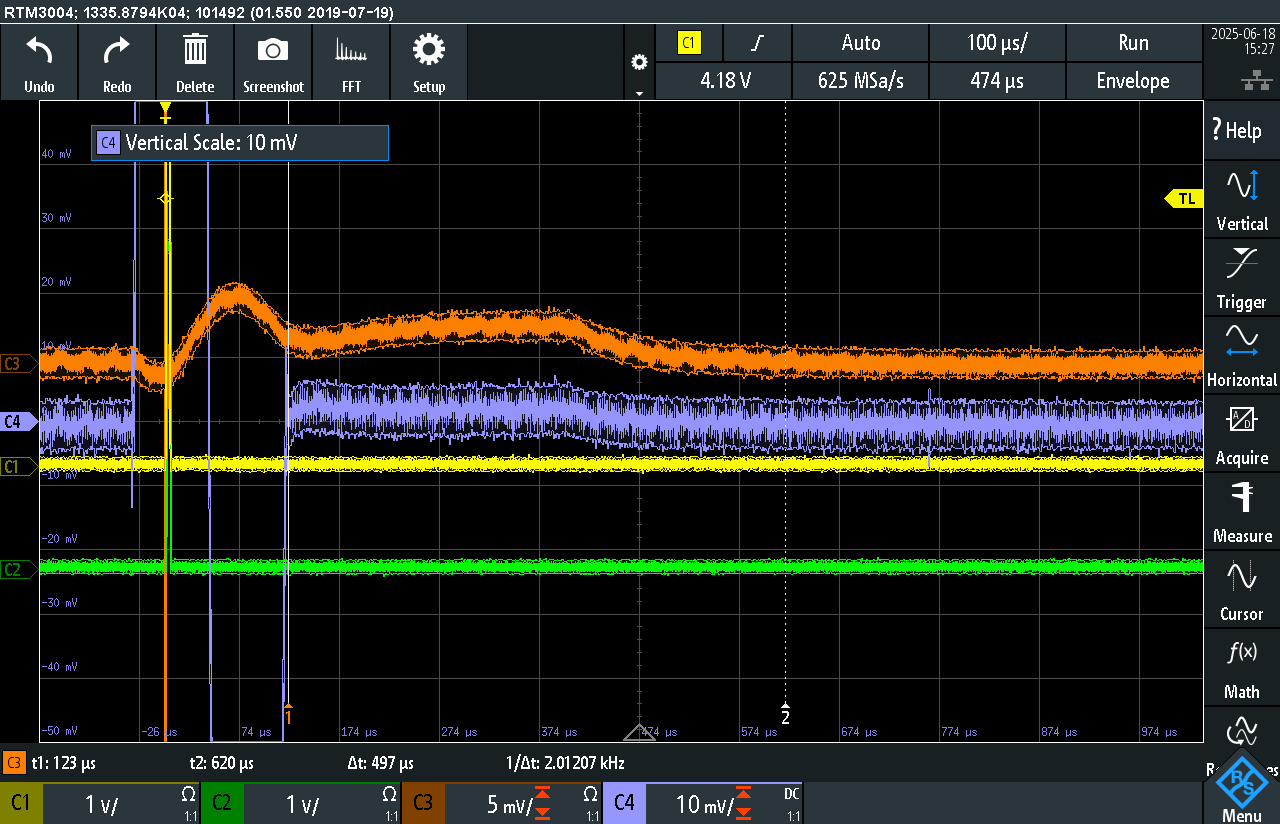1280x824 pixels.
Task: Change the Envelope acquisition mode
Action: point(1133,81)
